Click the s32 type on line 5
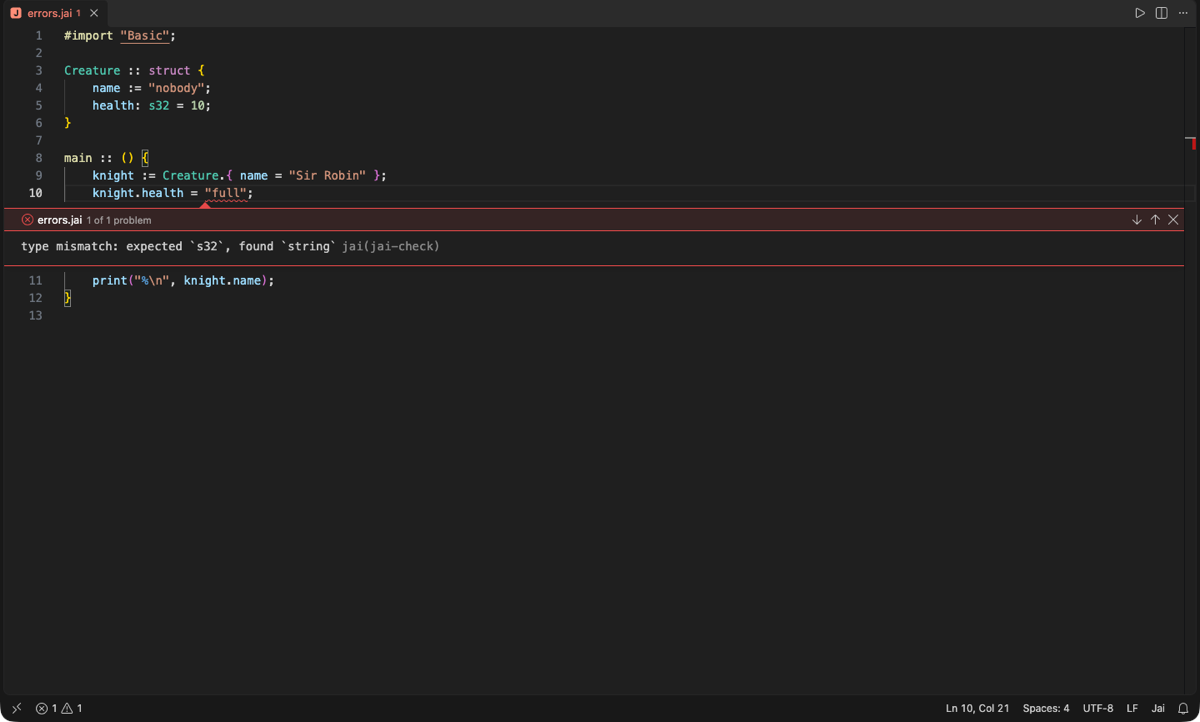This screenshot has width=1200, height=722. (159, 106)
